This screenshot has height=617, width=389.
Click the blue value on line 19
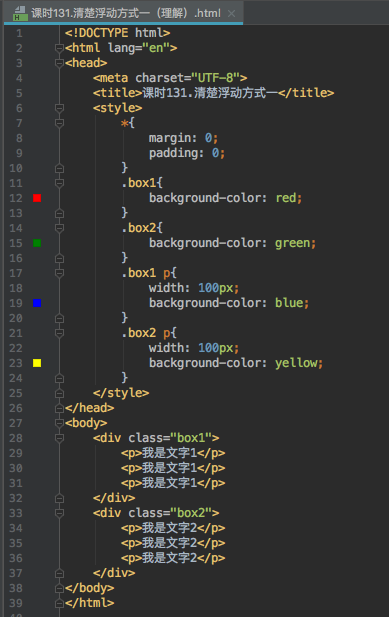289,303
